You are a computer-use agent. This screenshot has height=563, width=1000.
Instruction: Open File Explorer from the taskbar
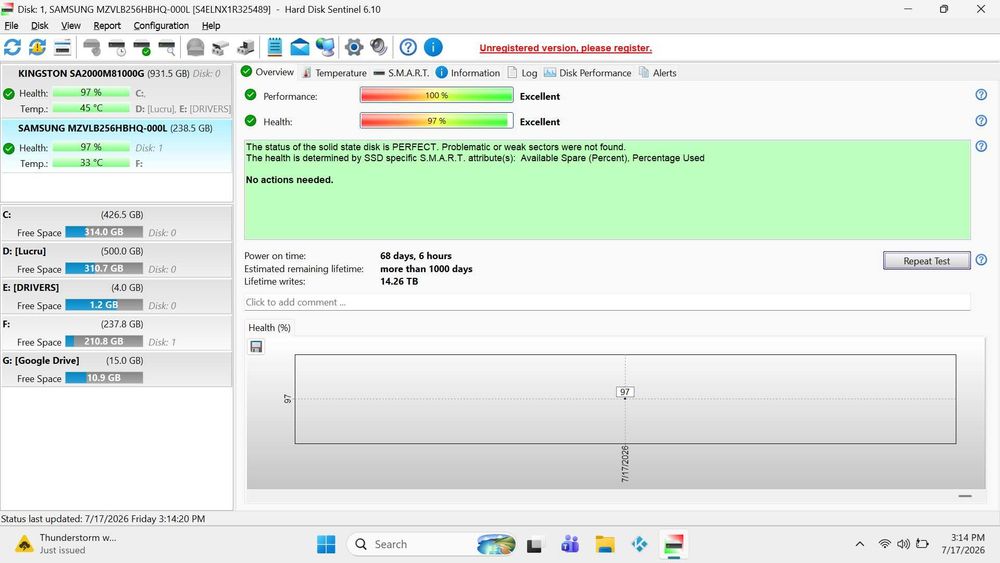(605, 545)
